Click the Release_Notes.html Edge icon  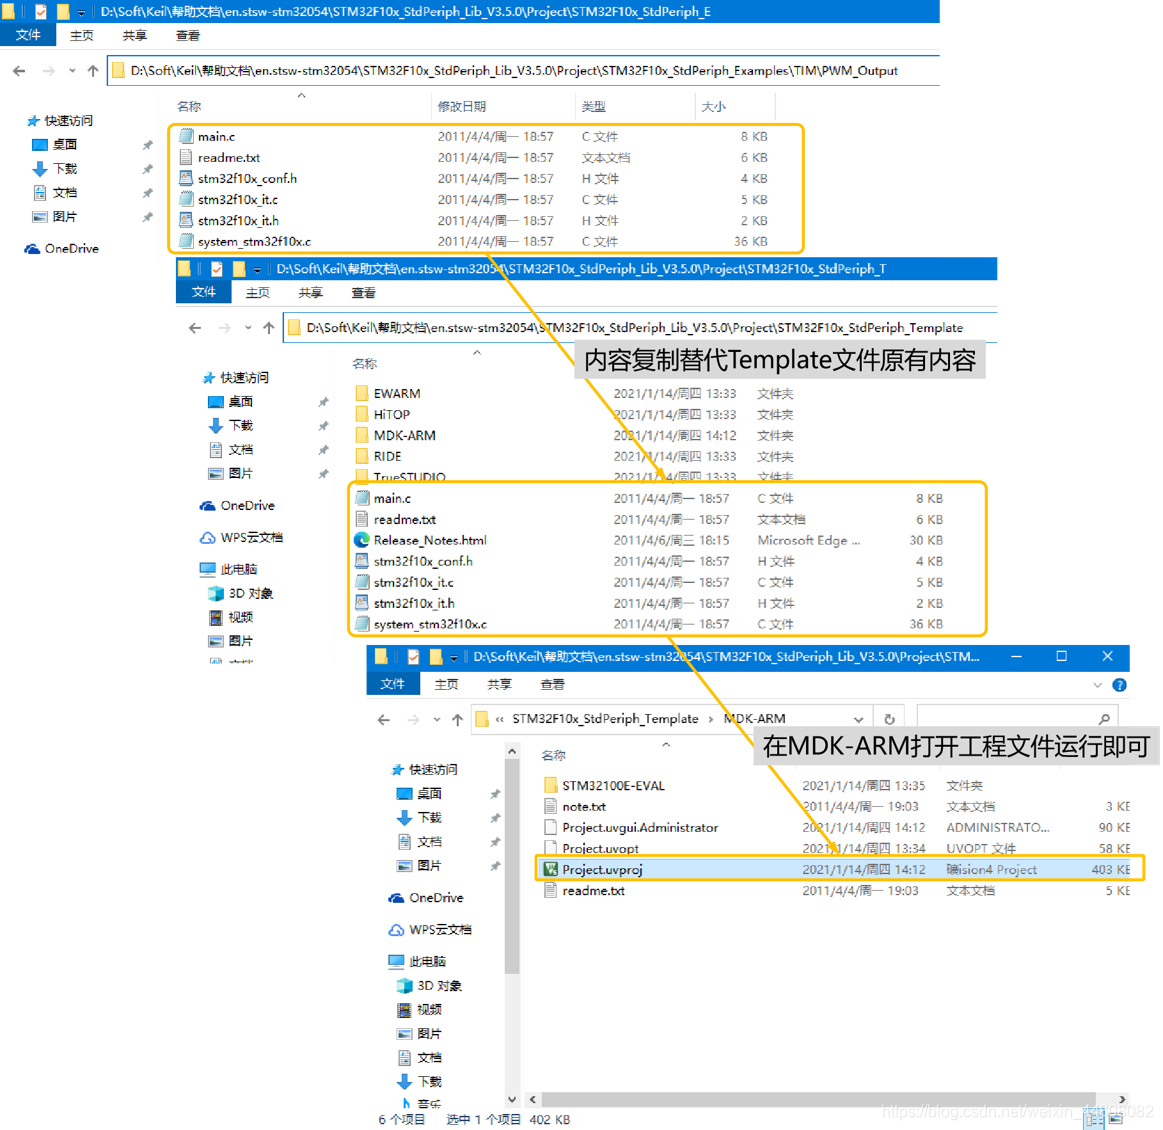click(362, 540)
